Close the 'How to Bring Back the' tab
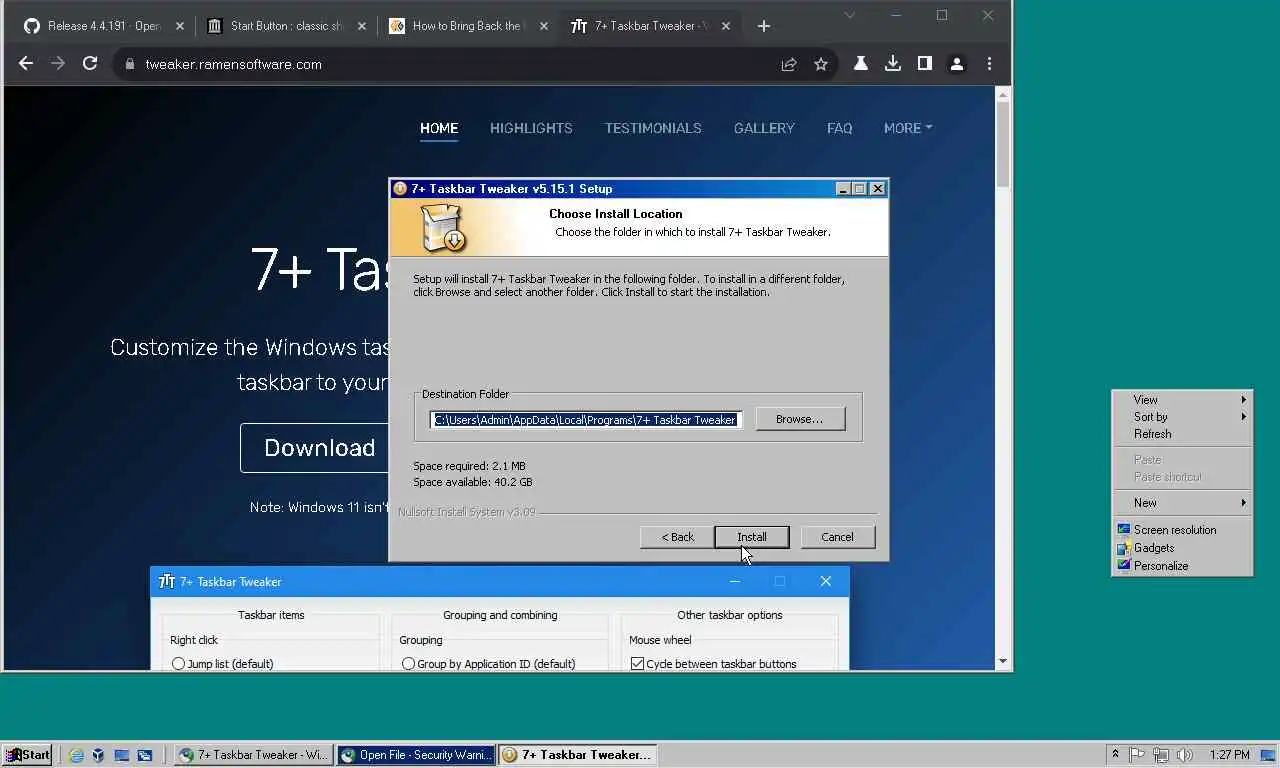 pyautogui.click(x=543, y=26)
